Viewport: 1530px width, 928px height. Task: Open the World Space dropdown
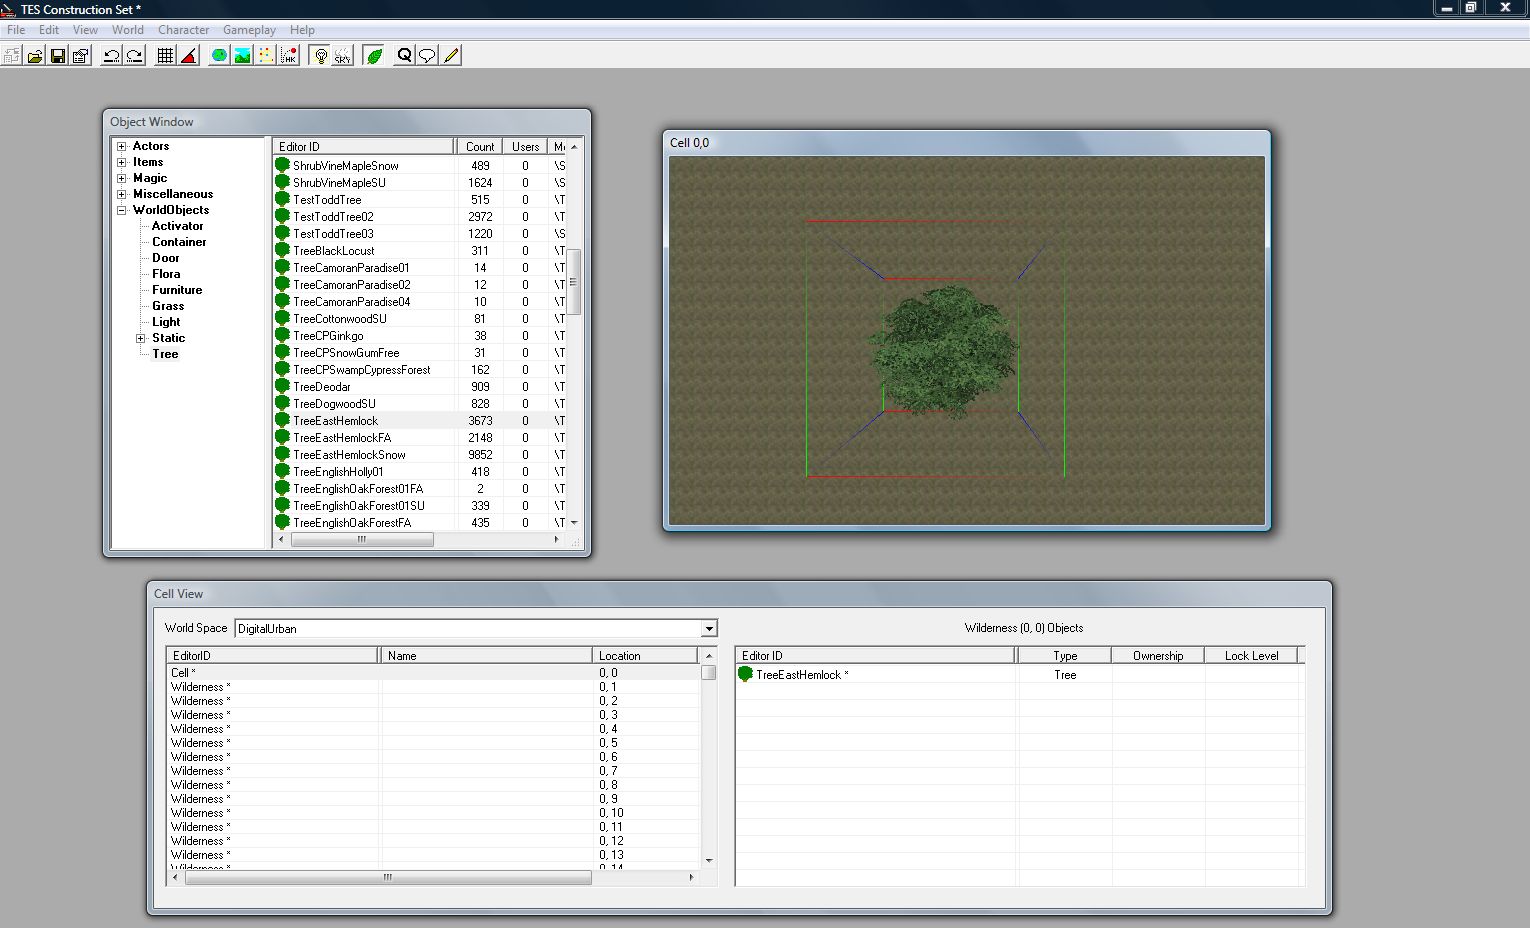(709, 629)
